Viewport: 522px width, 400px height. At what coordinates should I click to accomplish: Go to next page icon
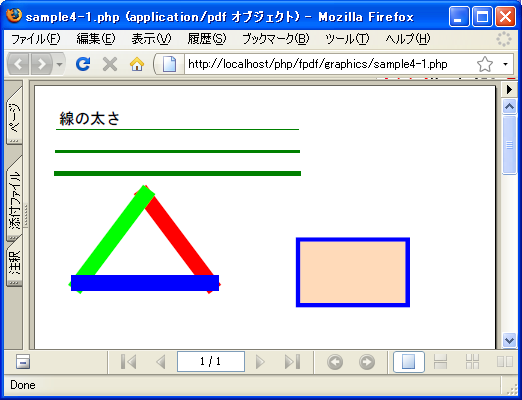pos(260,362)
